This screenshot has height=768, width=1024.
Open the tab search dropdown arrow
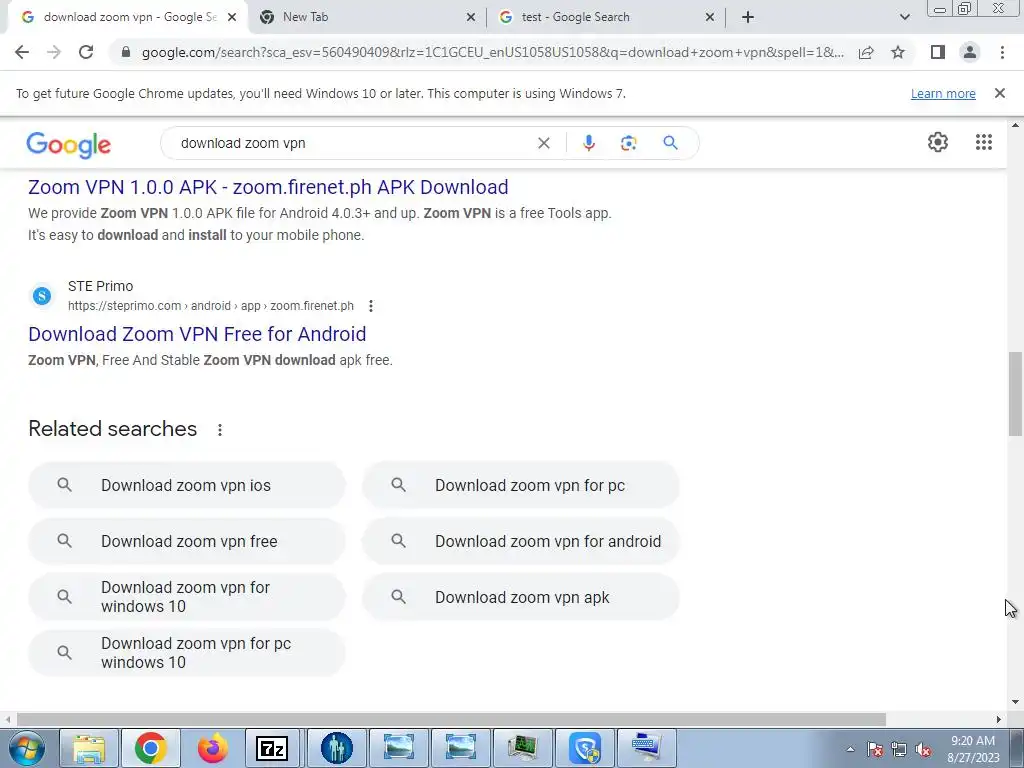(x=904, y=18)
